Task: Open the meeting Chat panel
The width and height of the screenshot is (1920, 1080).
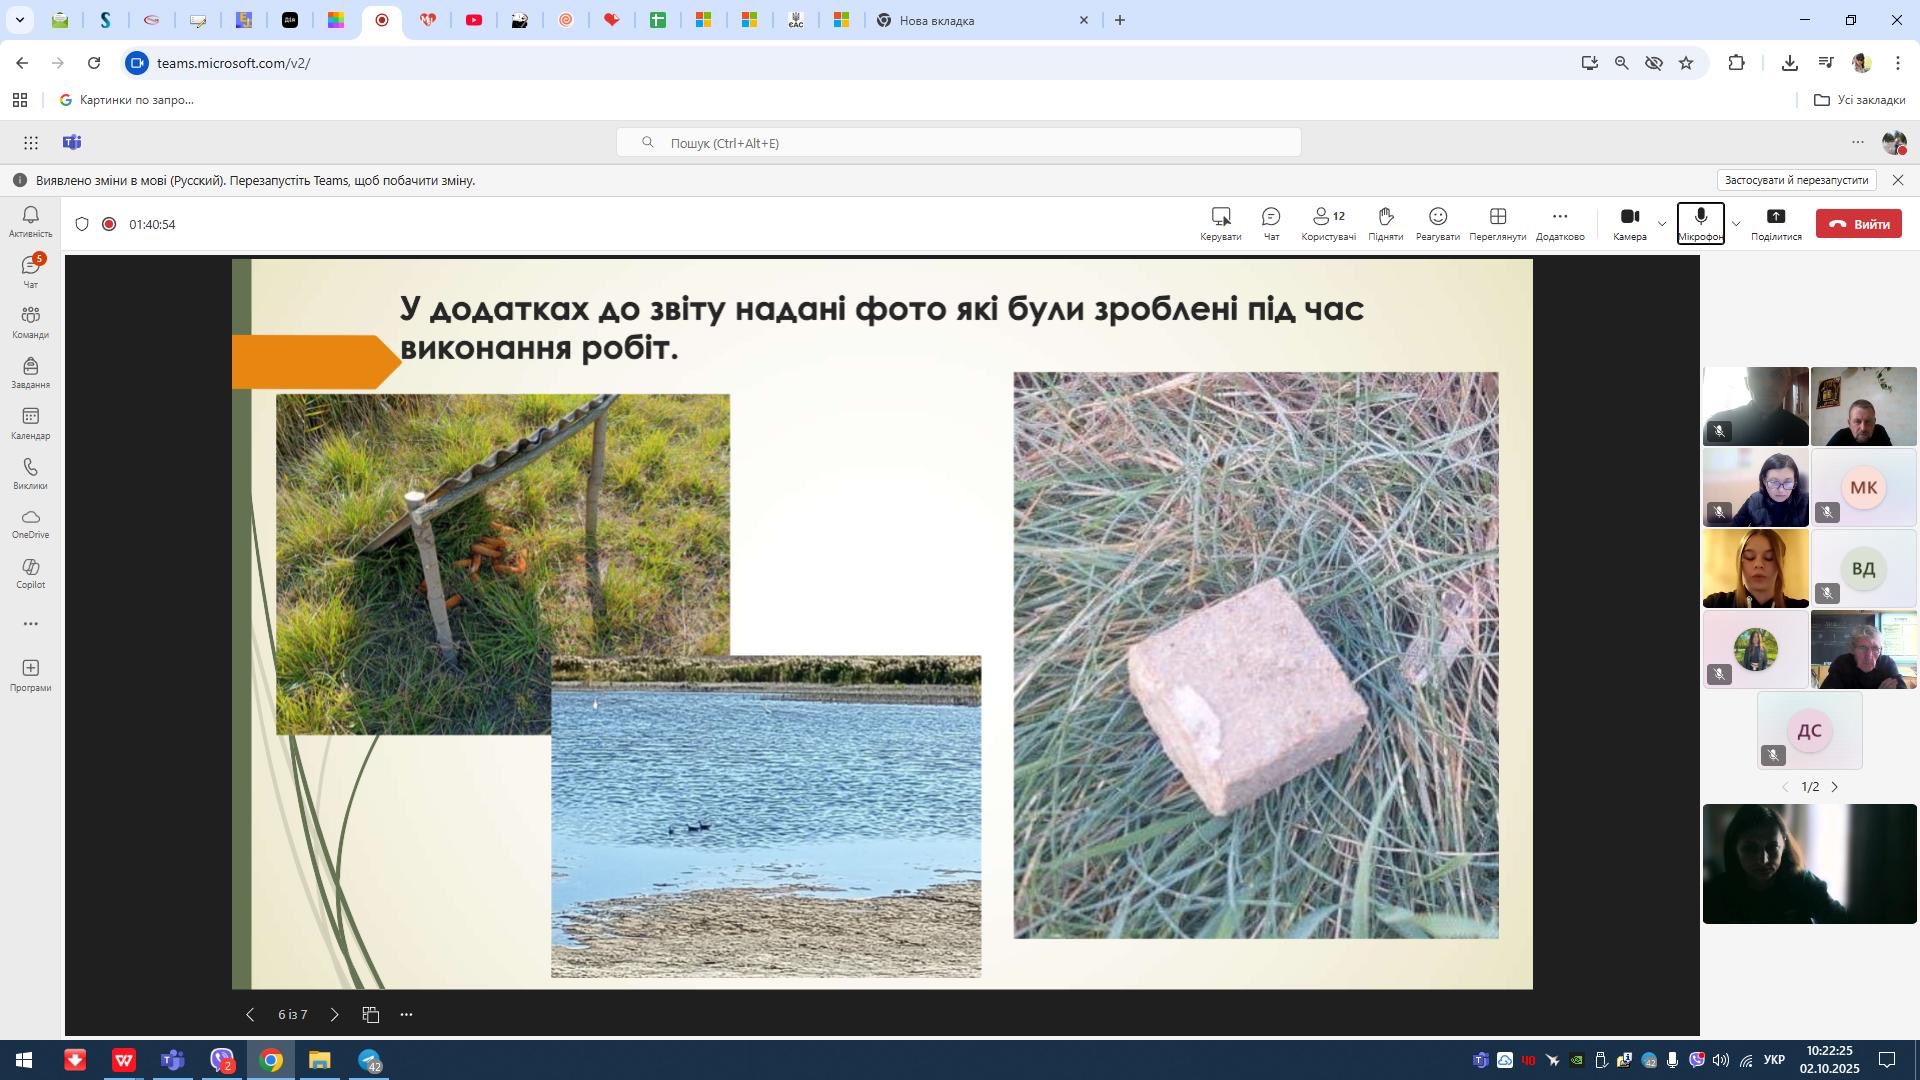Action: [x=1271, y=224]
